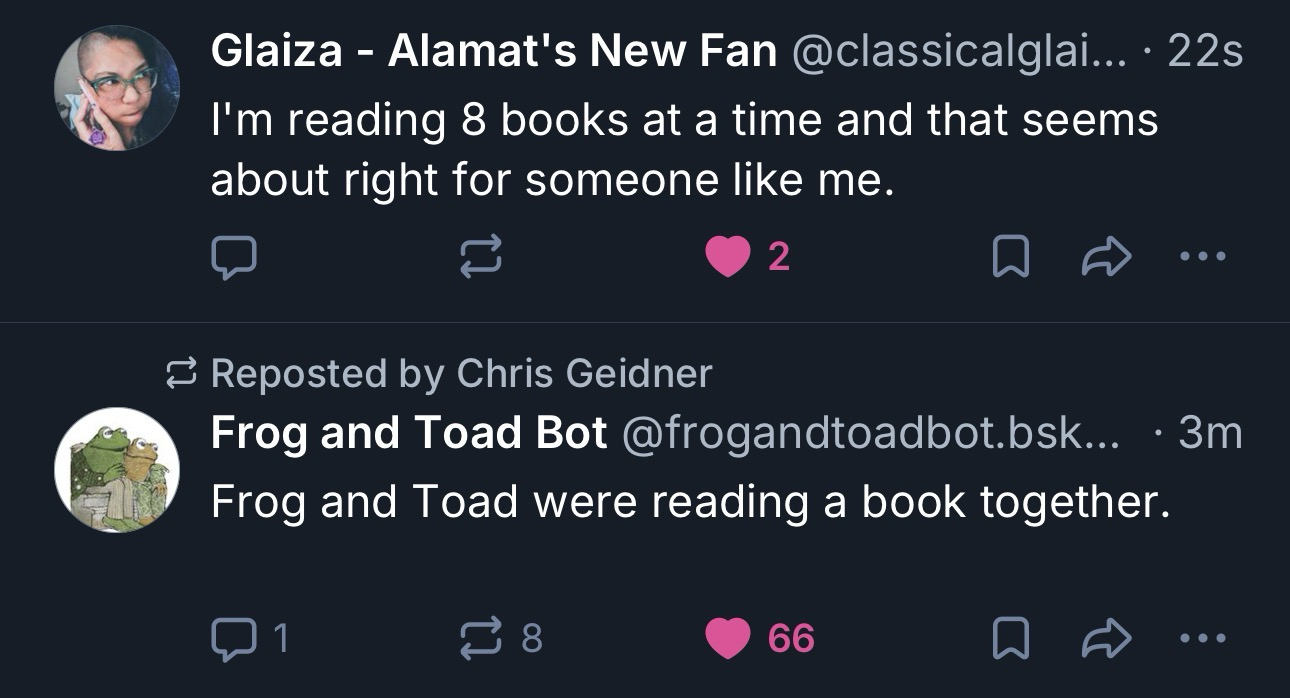Share Glaiza's post via arrow icon
Viewport: 1290px width, 698px height.
(x=1107, y=259)
